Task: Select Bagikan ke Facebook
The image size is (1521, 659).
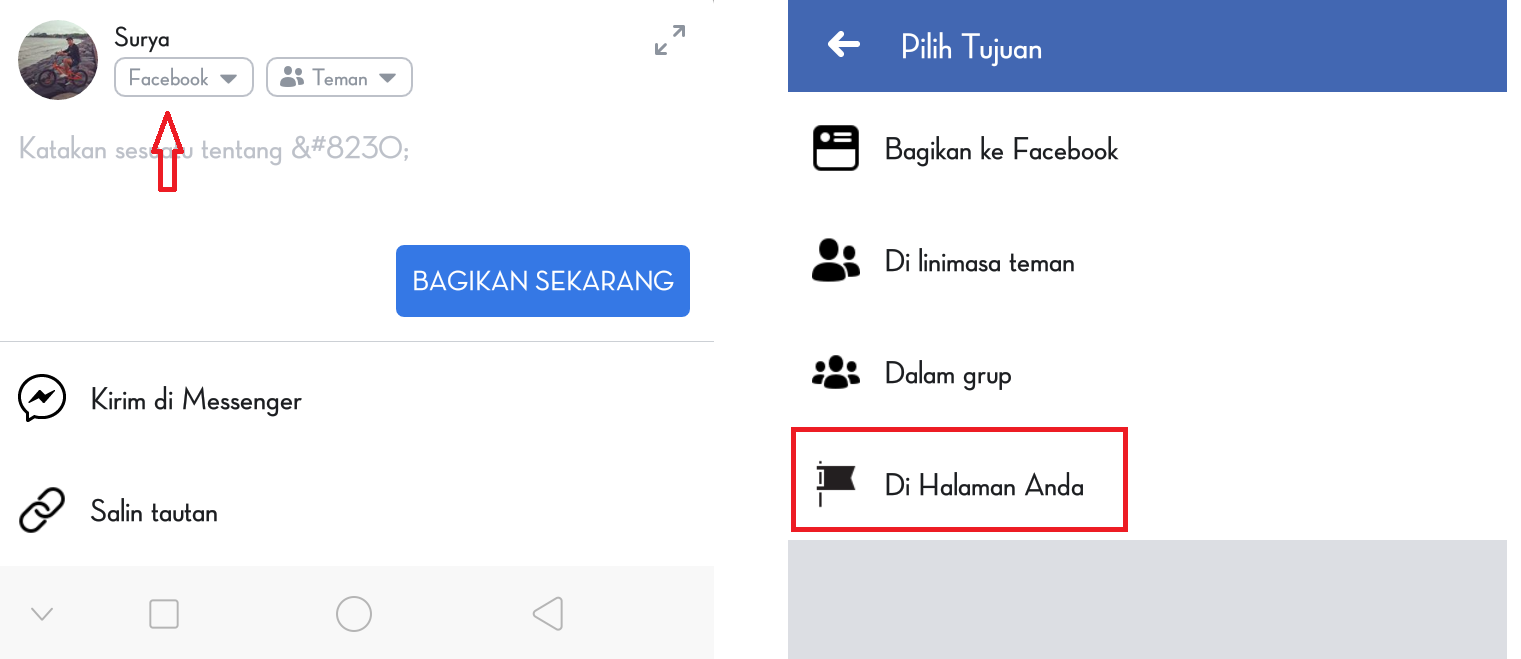Action: 1147,150
